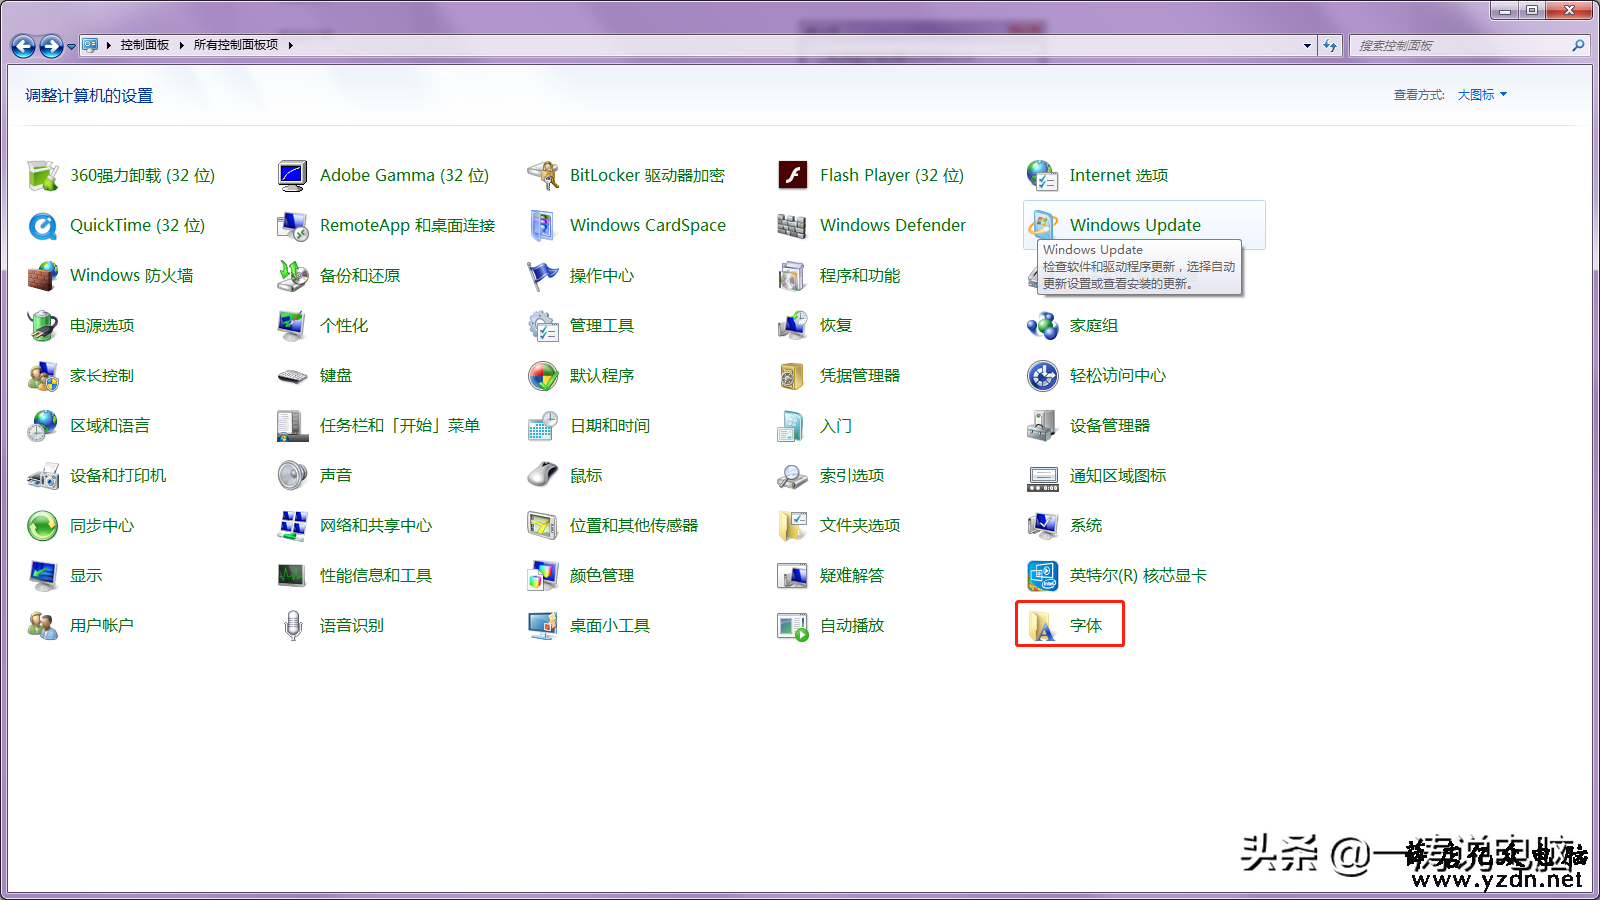Open the 性能信息和工具 link
The height and width of the screenshot is (900, 1600).
[376, 575]
